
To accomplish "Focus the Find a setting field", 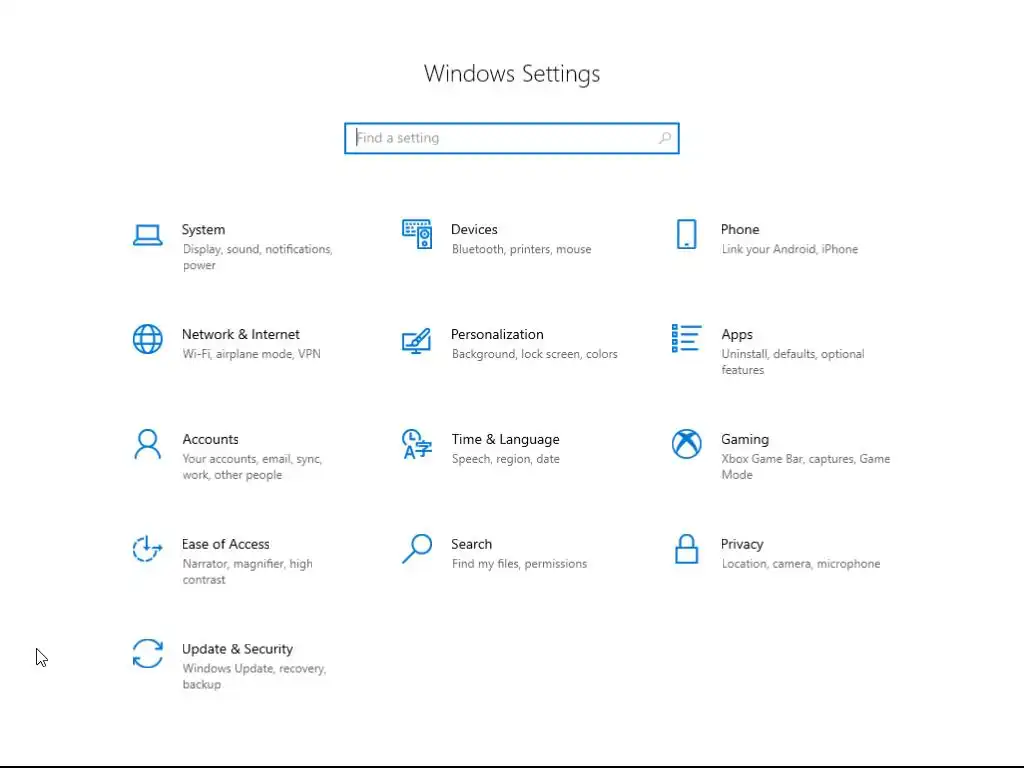I will [512, 138].
